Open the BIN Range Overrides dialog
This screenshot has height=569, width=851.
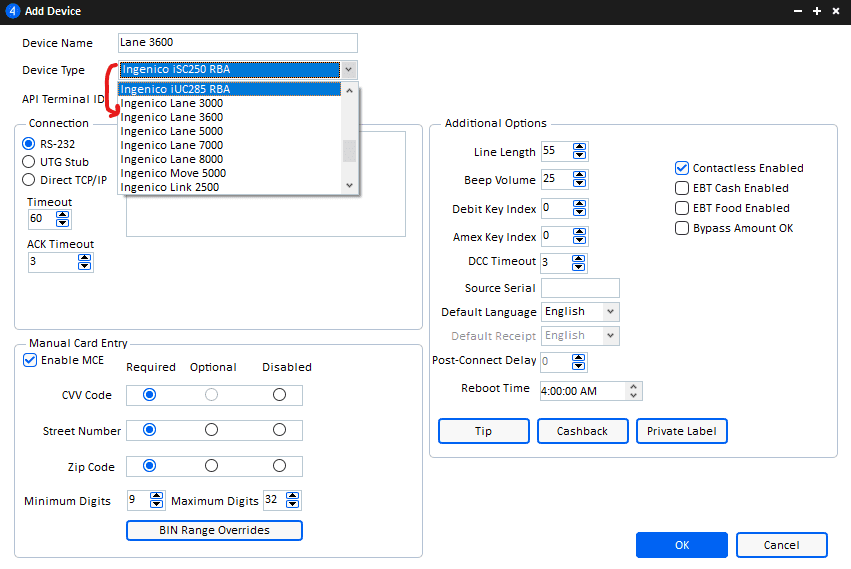(x=214, y=530)
